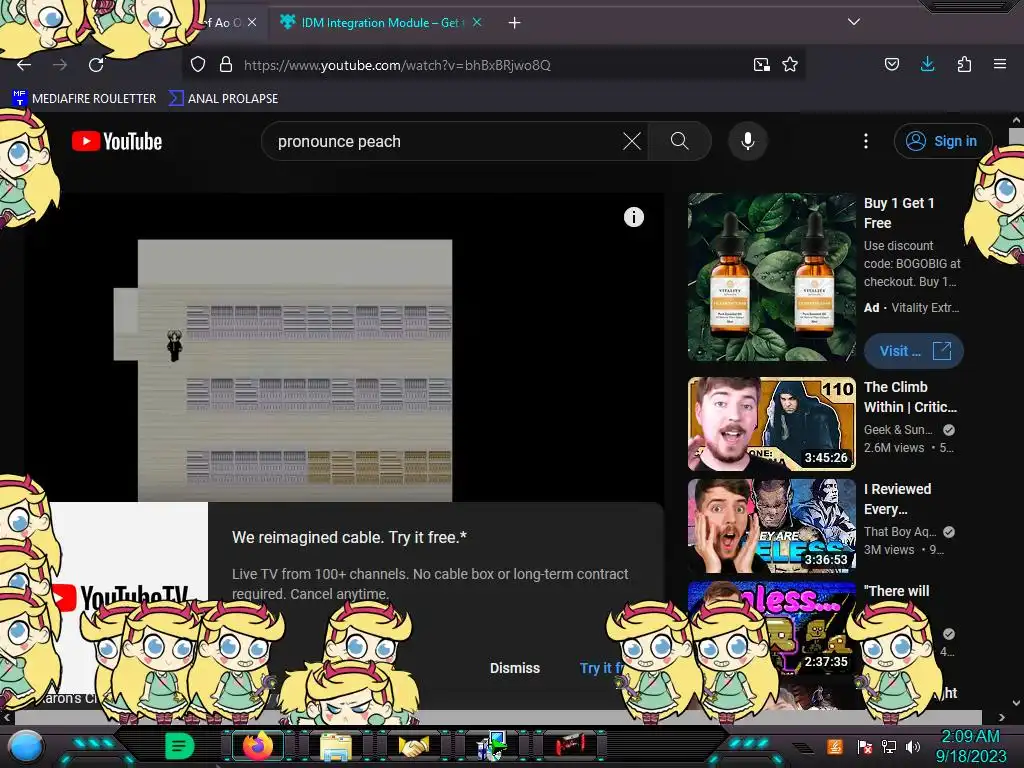
Task: Click the Windows Start orb
Action: click(x=26, y=746)
